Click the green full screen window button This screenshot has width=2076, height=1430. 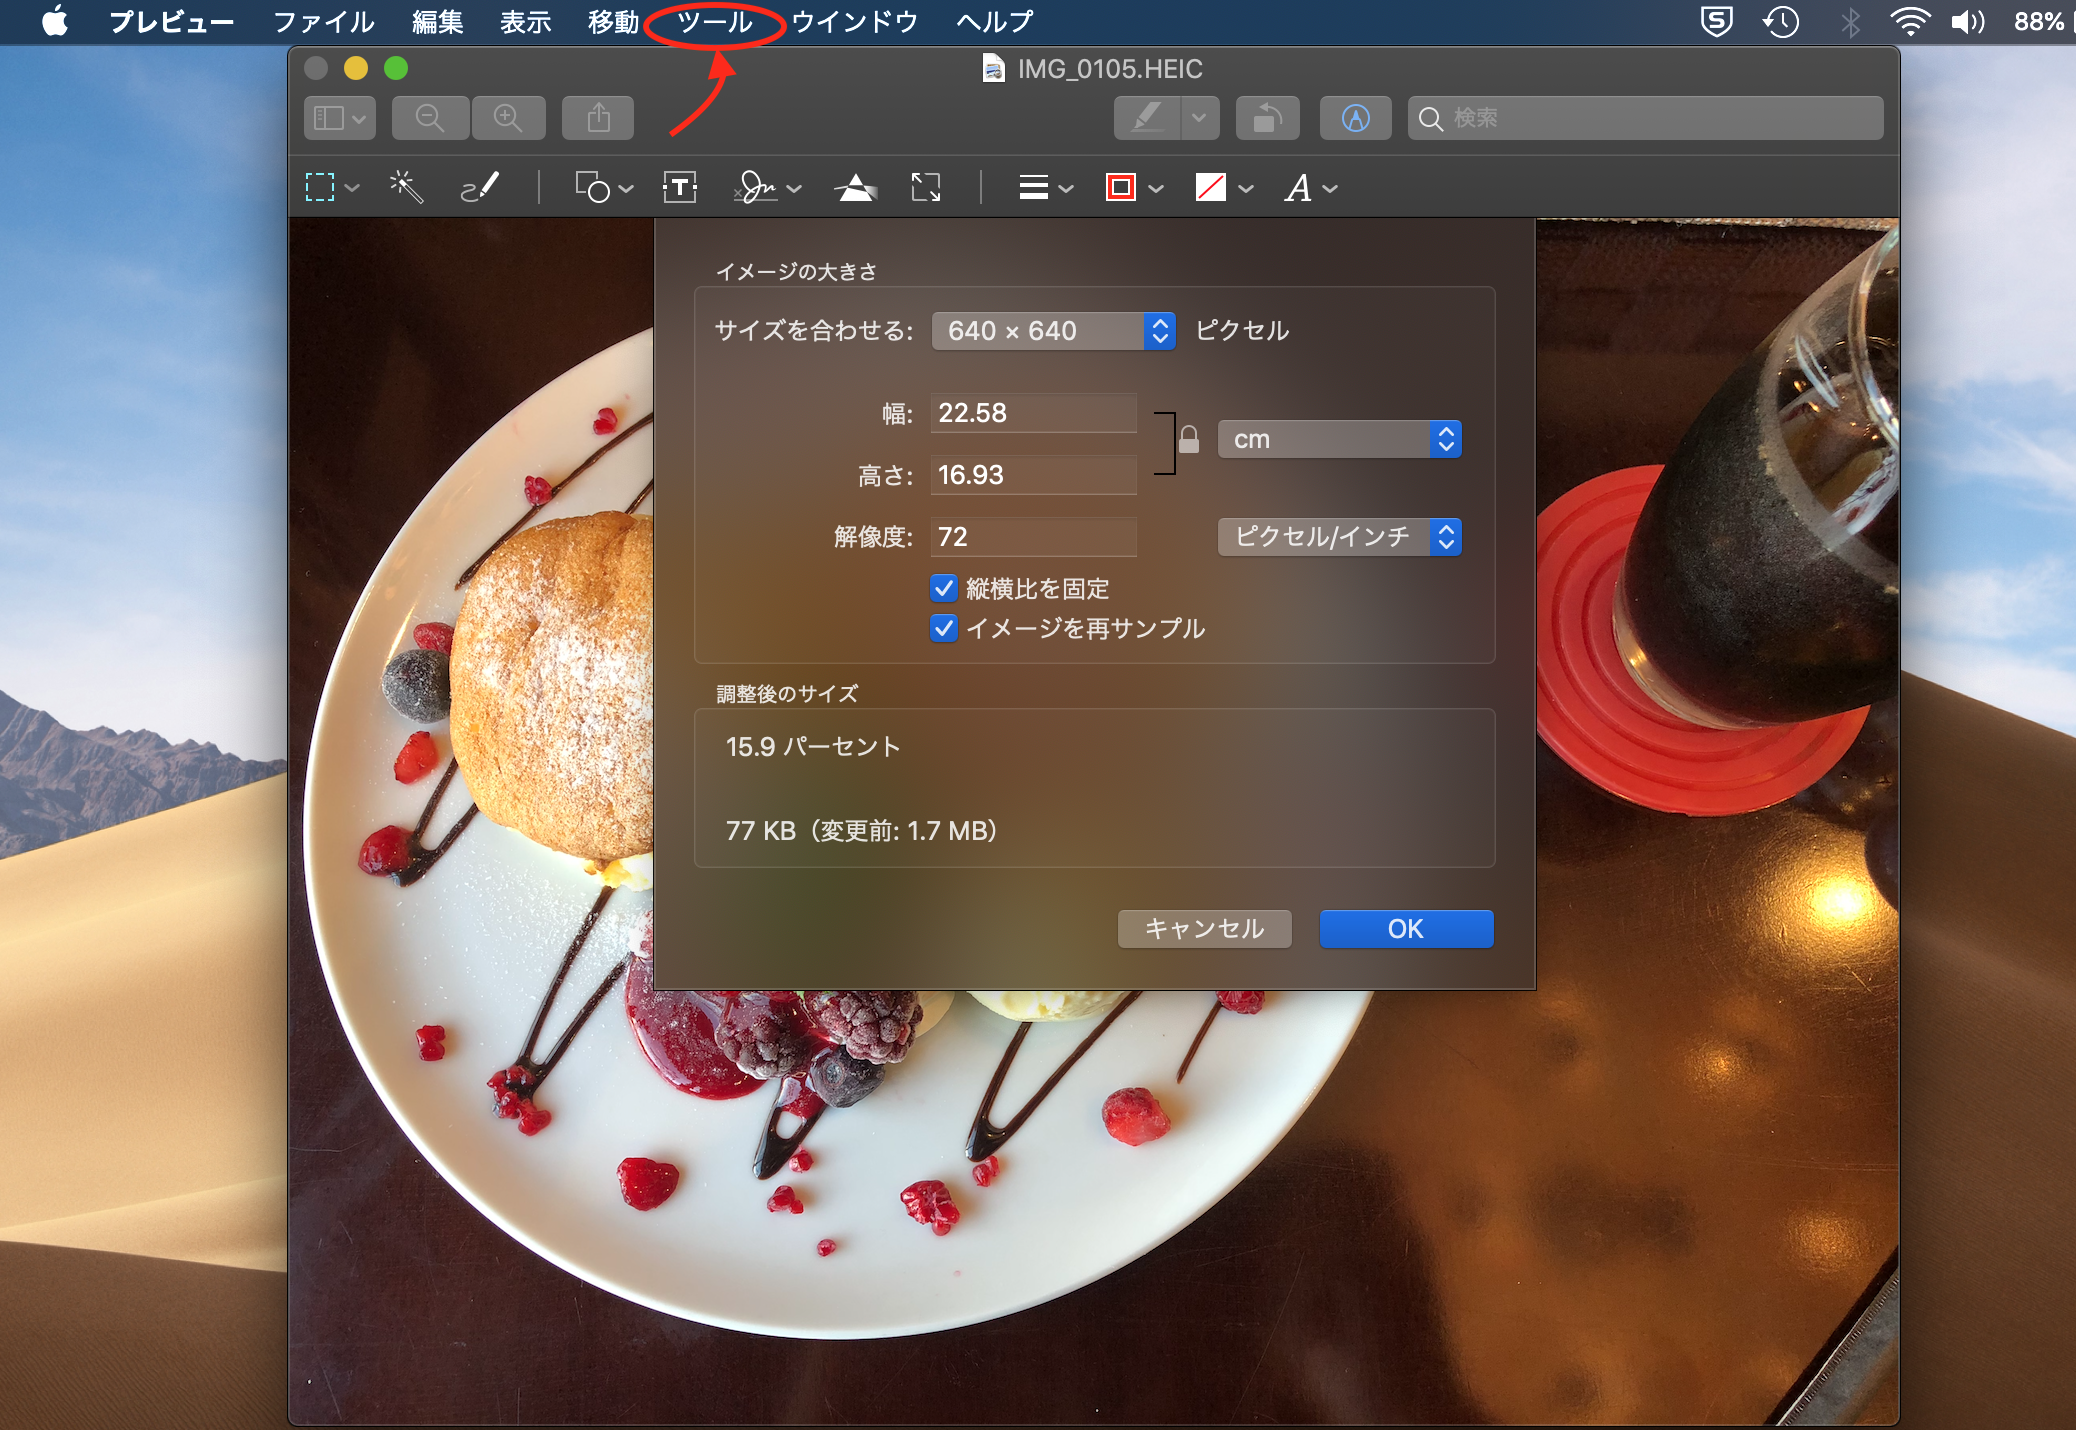(x=396, y=68)
